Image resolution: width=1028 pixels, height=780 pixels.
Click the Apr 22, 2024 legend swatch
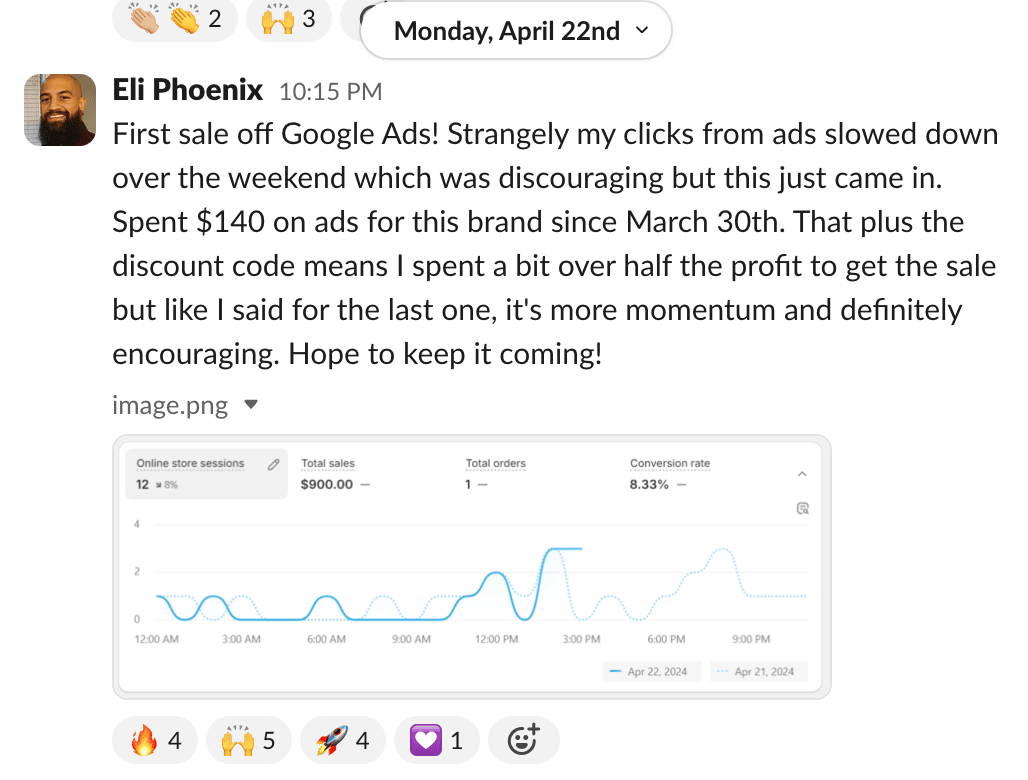[x=616, y=672]
